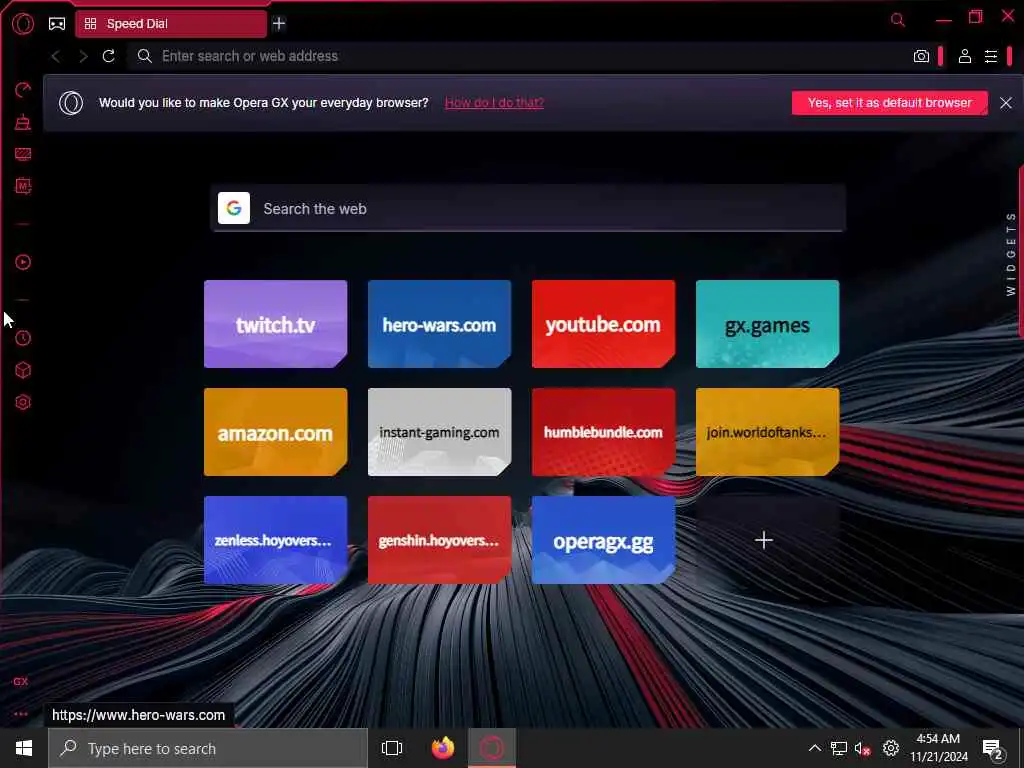This screenshot has height=768, width=1024.
Task: Click the taskbar 'Type here to search' box
Action: click(x=208, y=748)
